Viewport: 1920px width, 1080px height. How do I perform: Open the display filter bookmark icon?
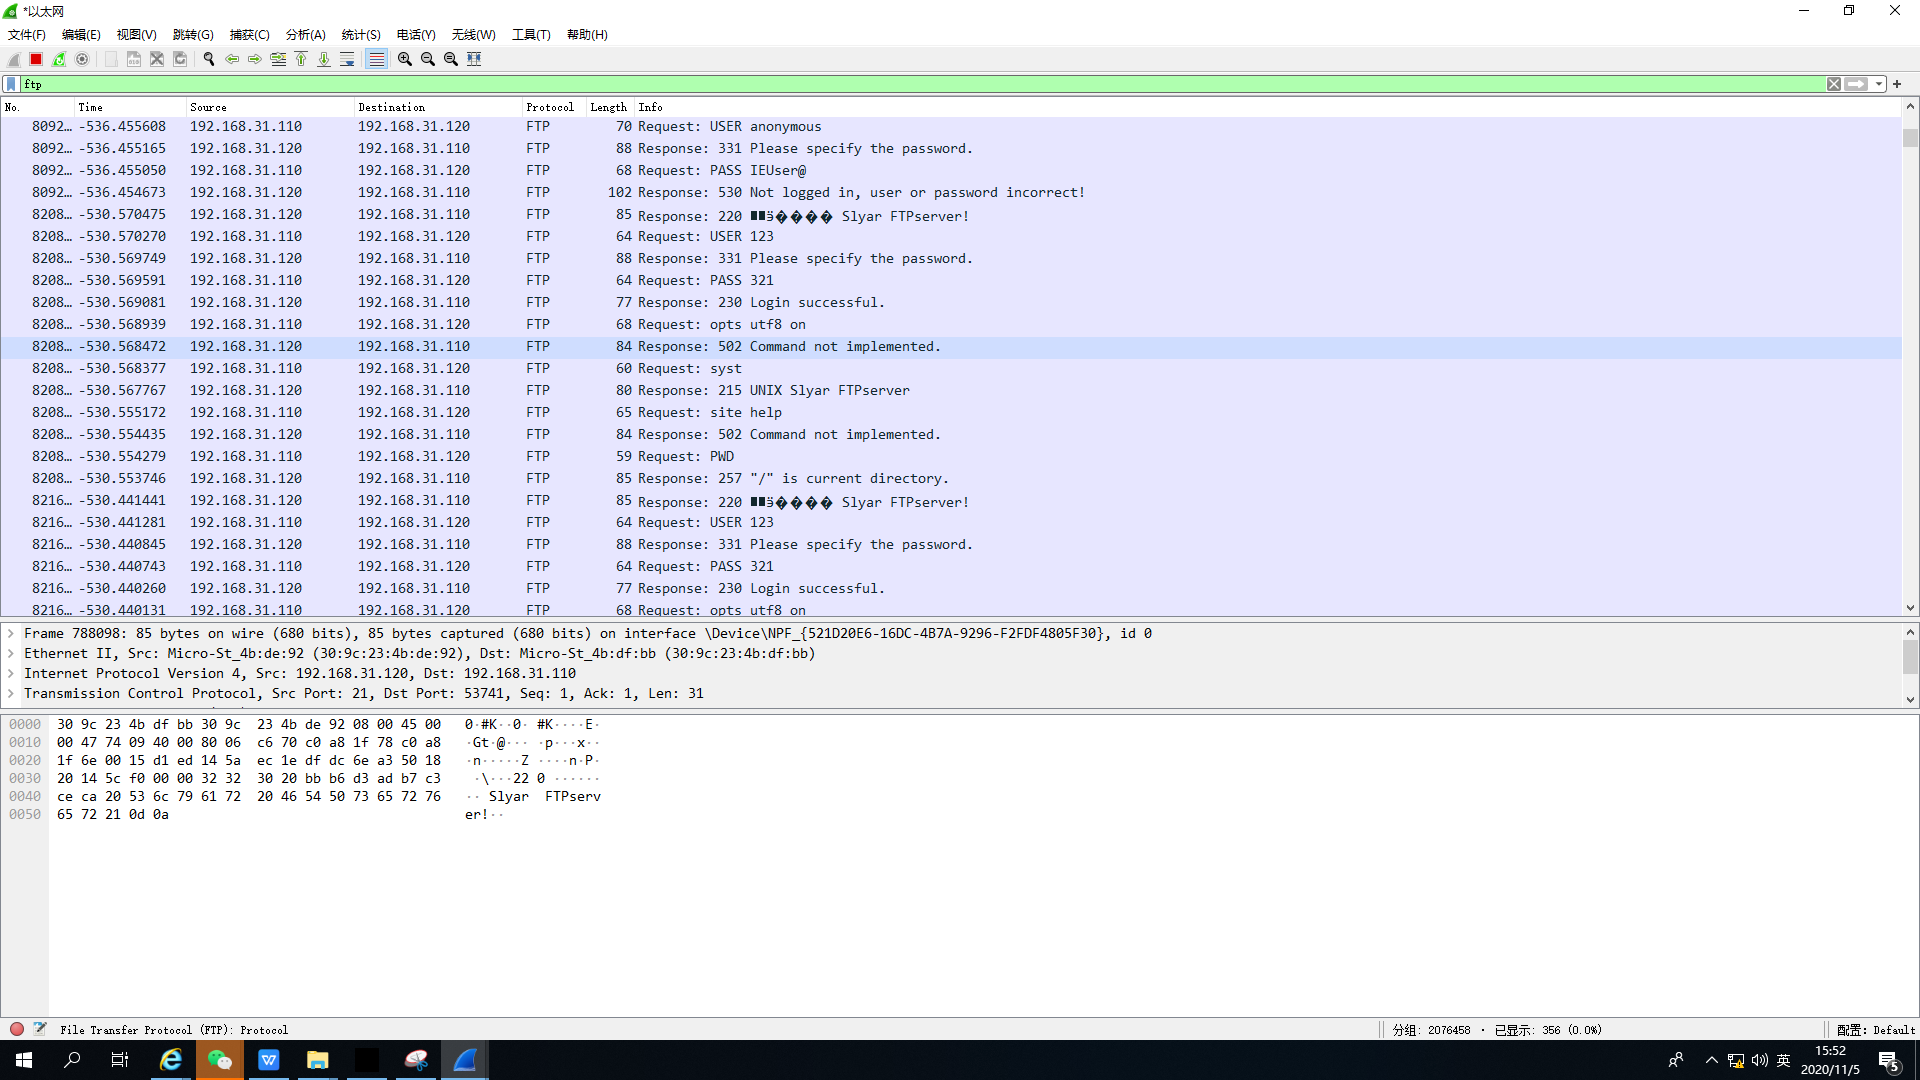point(11,84)
